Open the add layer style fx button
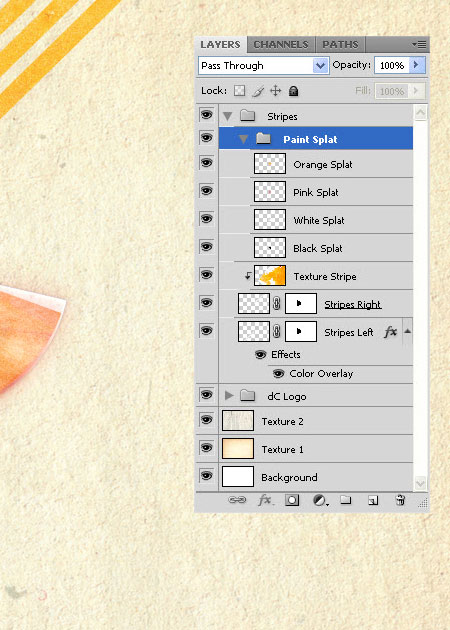The height and width of the screenshot is (630, 450). [x=265, y=500]
